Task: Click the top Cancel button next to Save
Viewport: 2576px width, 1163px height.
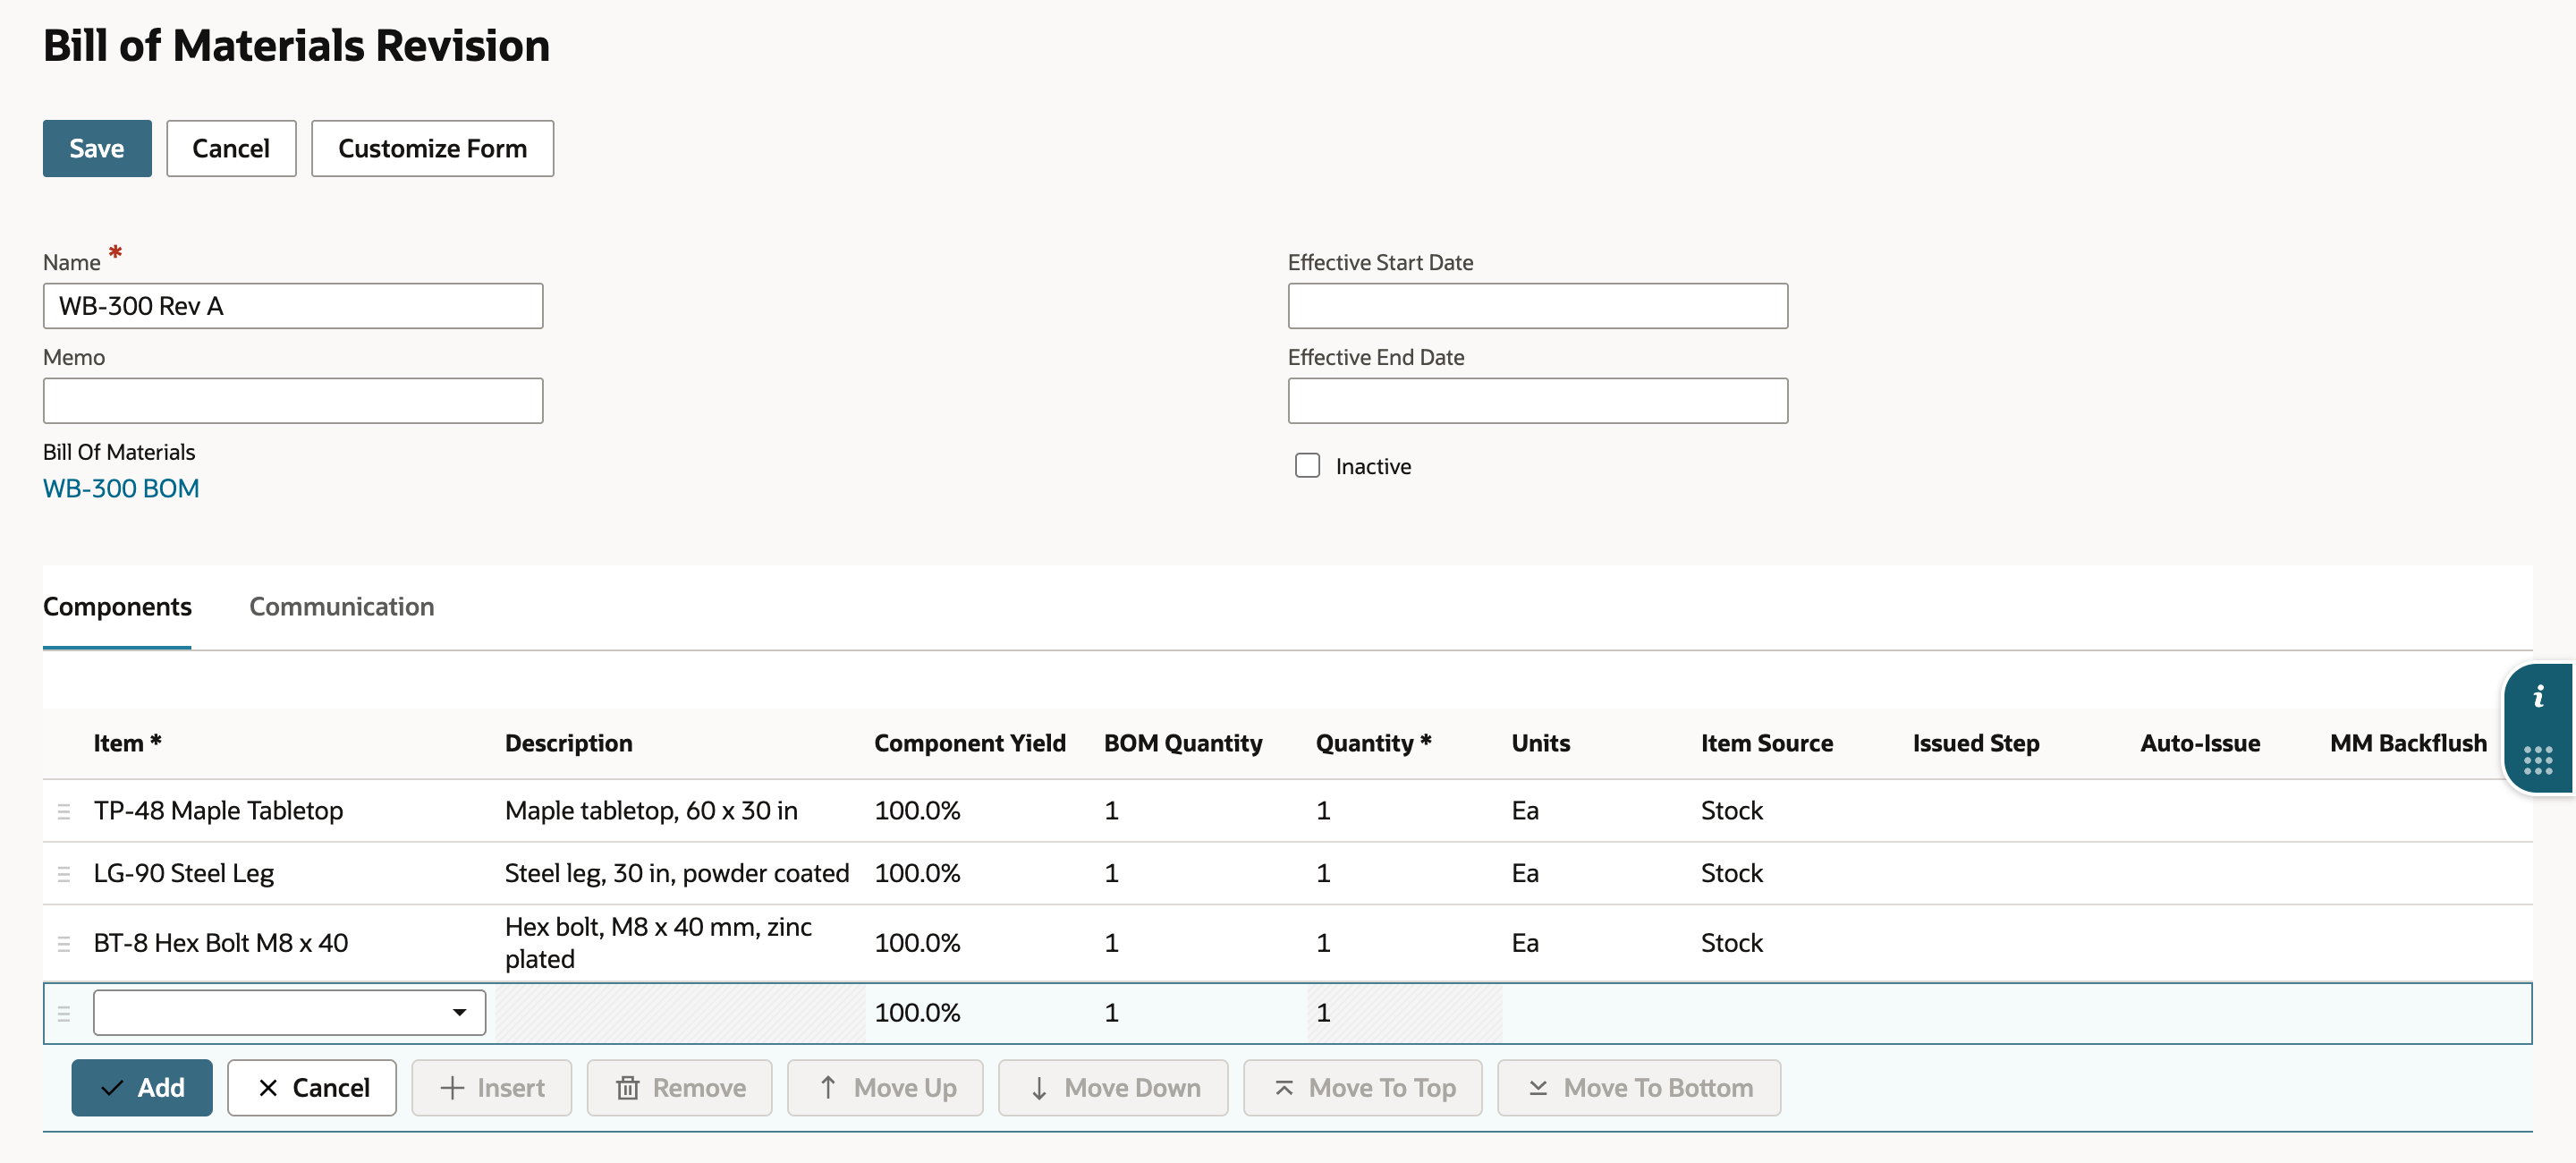Action: [231, 148]
